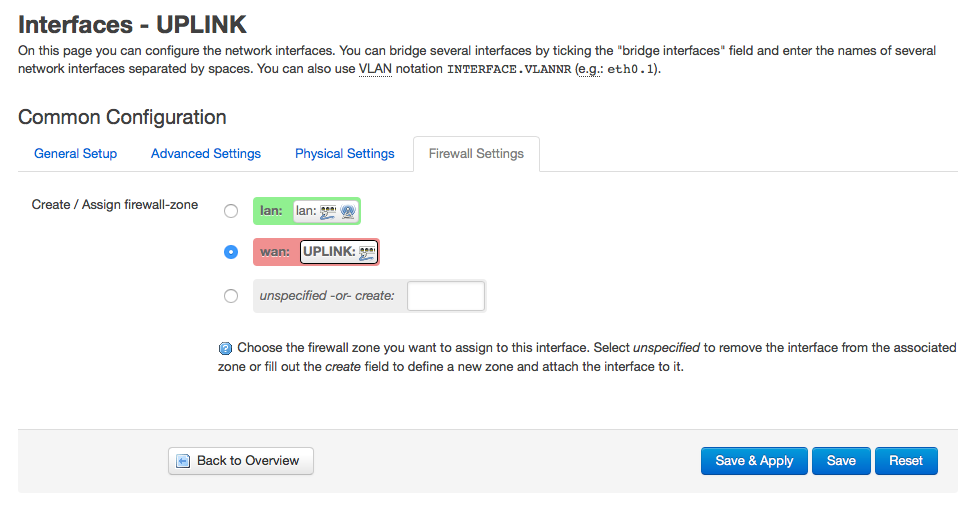Click the Save & Apply button
Viewport: 973px width, 505px height.
[x=754, y=461]
